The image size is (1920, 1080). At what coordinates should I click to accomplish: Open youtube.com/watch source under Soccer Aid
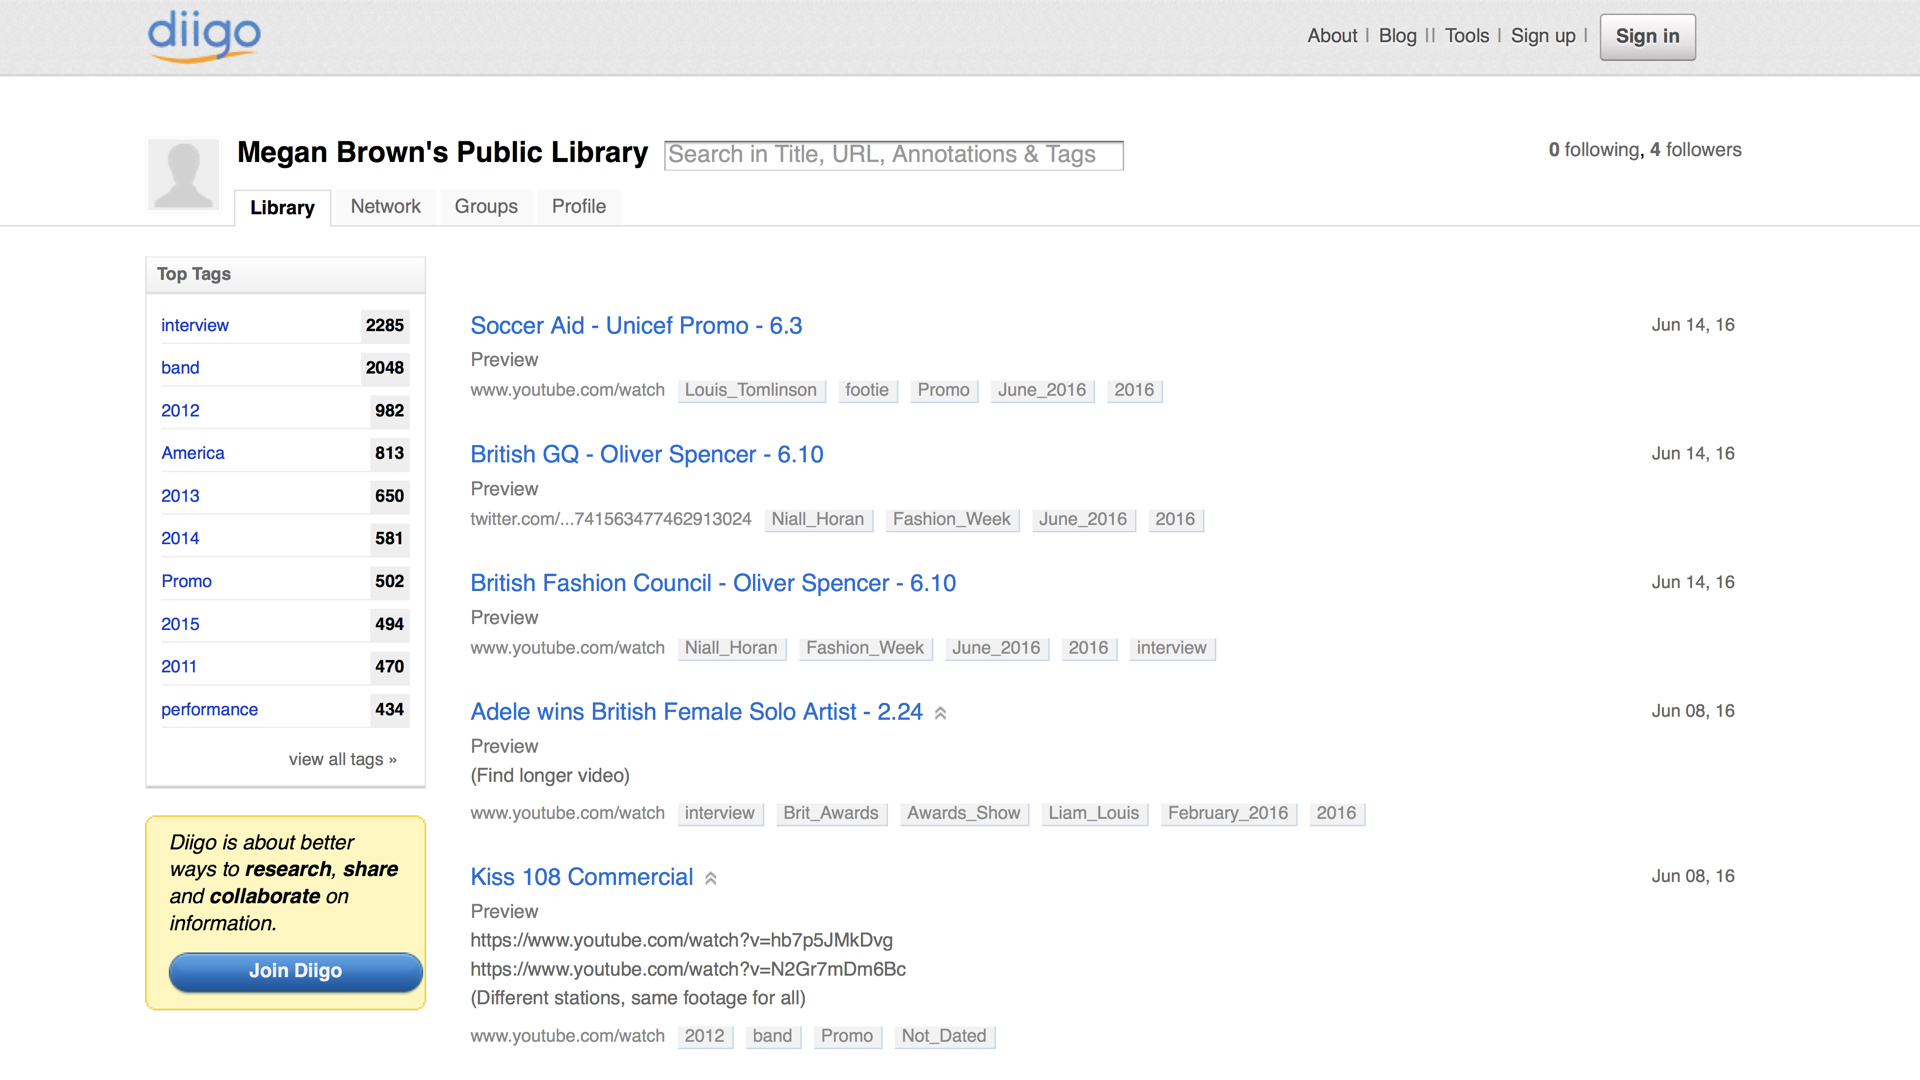coord(568,390)
